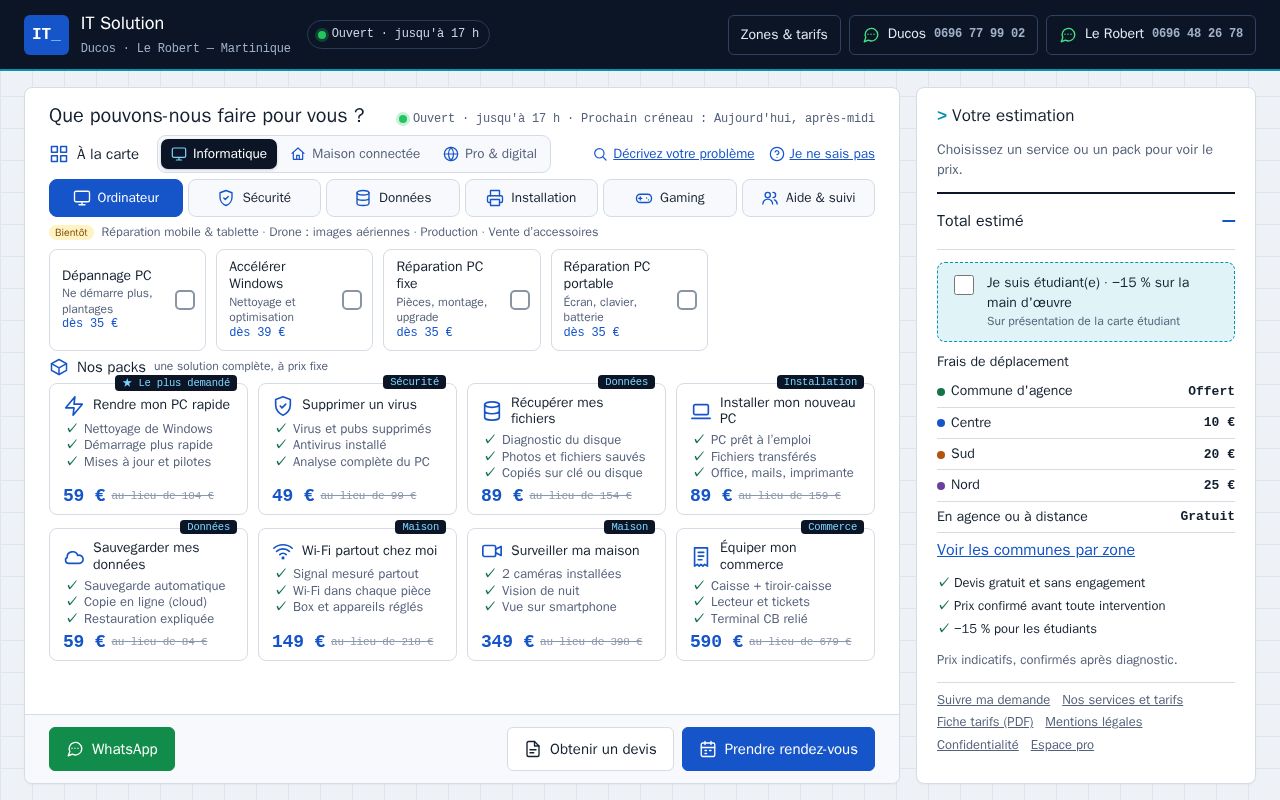Open the Mentions légales link
The width and height of the screenshot is (1280, 800).
pyautogui.click(x=1093, y=722)
